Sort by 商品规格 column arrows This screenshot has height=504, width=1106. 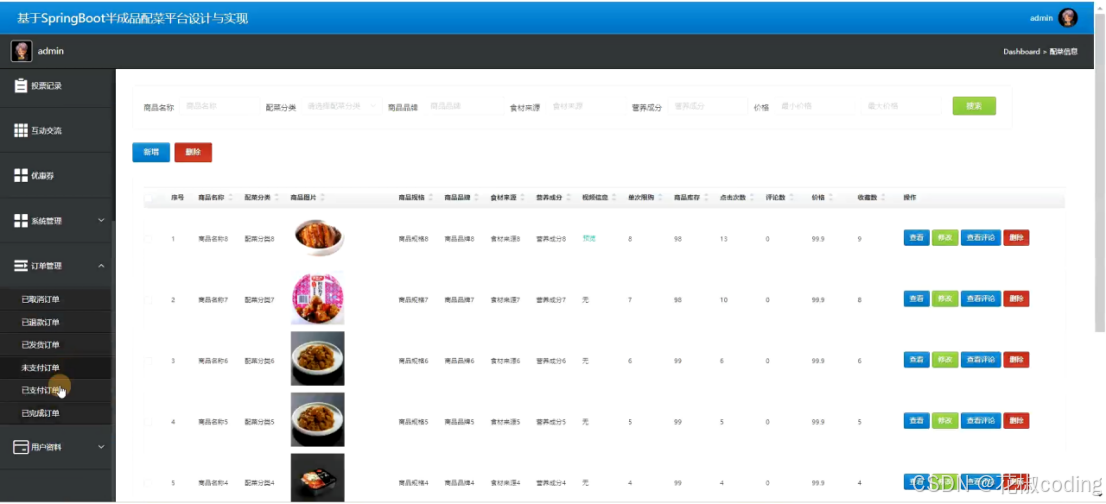click(x=430, y=198)
